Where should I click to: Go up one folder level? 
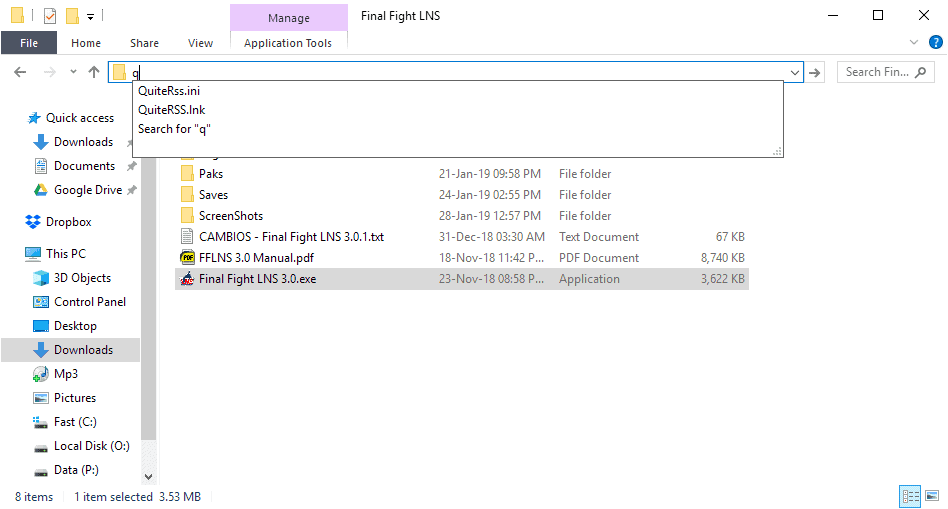94,73
